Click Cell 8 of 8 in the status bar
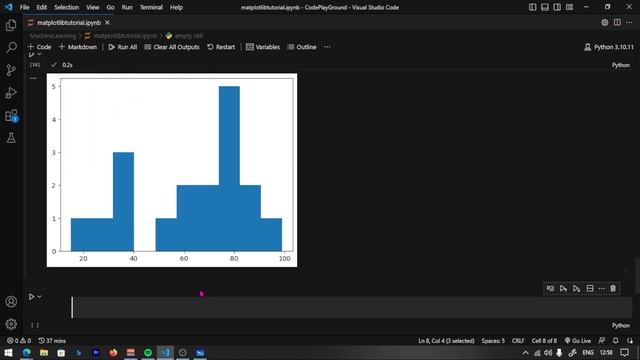 [x=544, y=340]
